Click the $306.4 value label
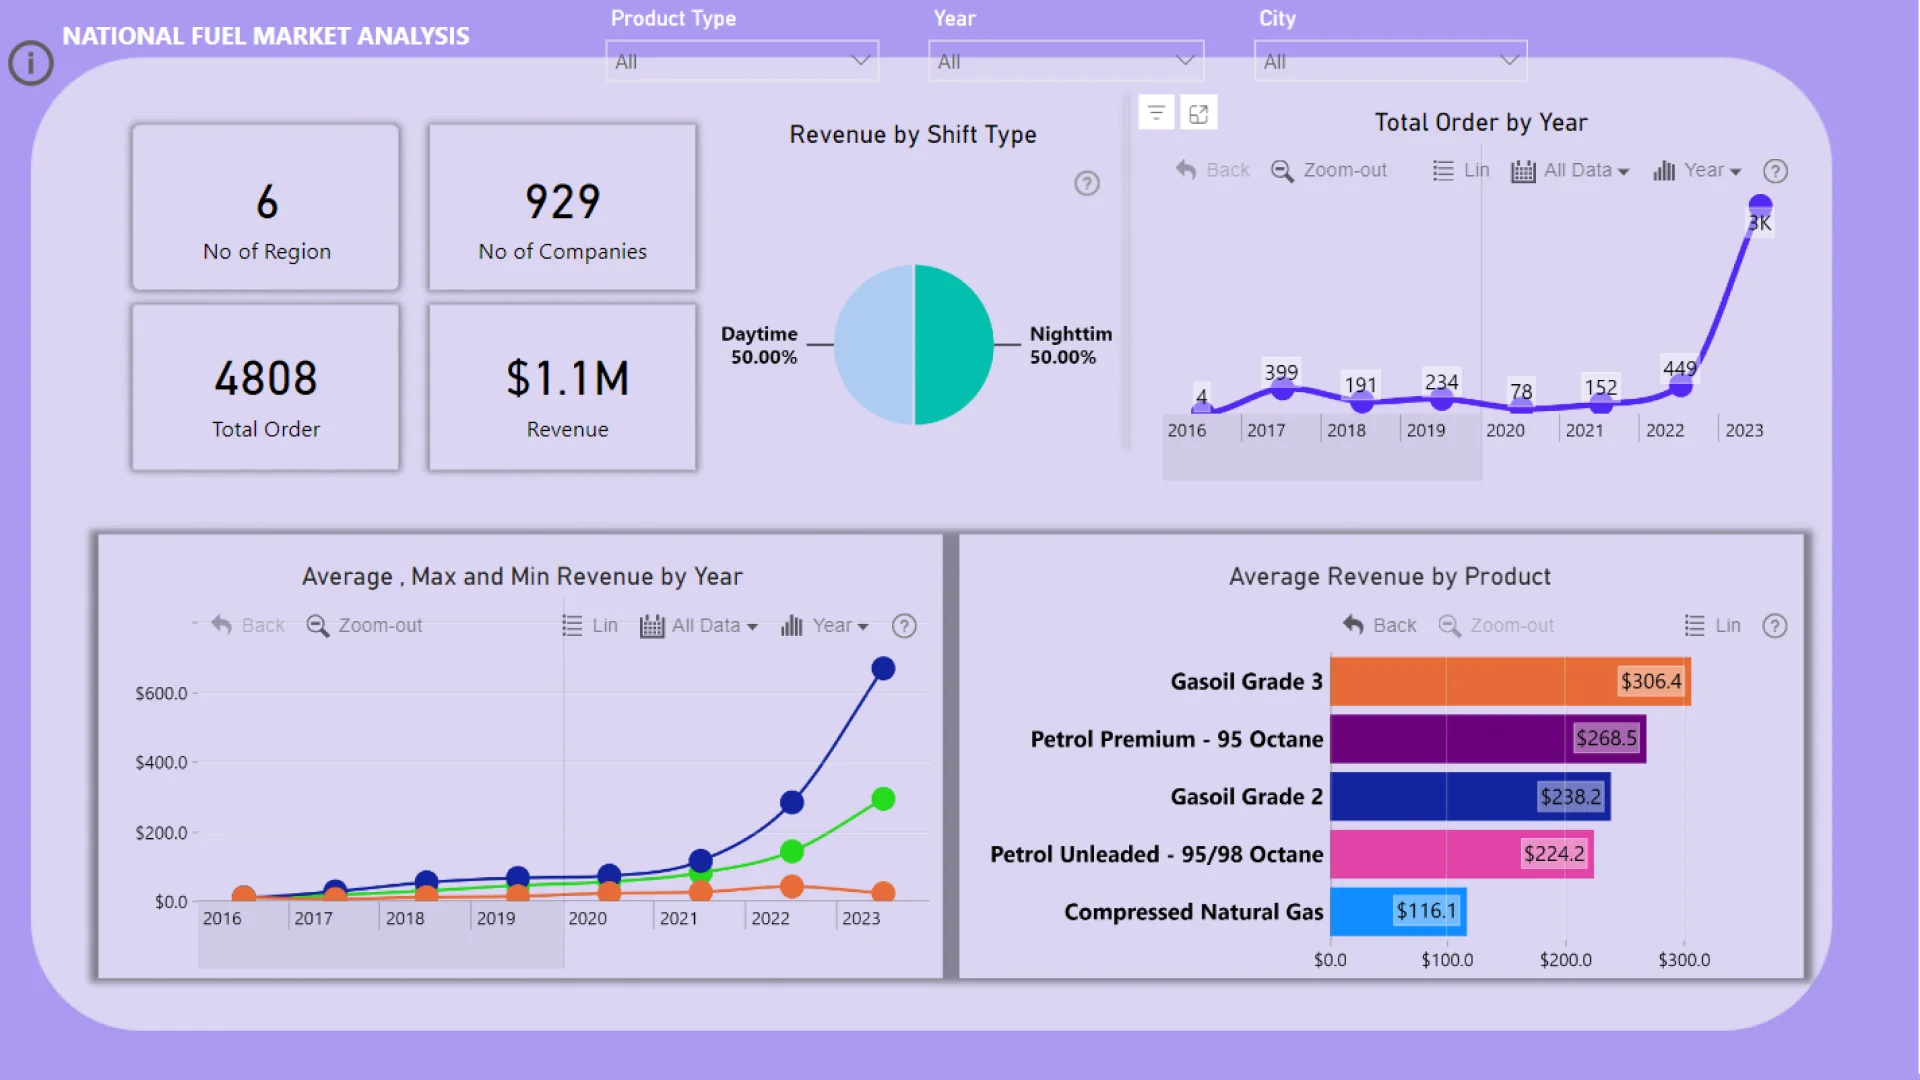 pyautogui.click(x=1651, y=681)
